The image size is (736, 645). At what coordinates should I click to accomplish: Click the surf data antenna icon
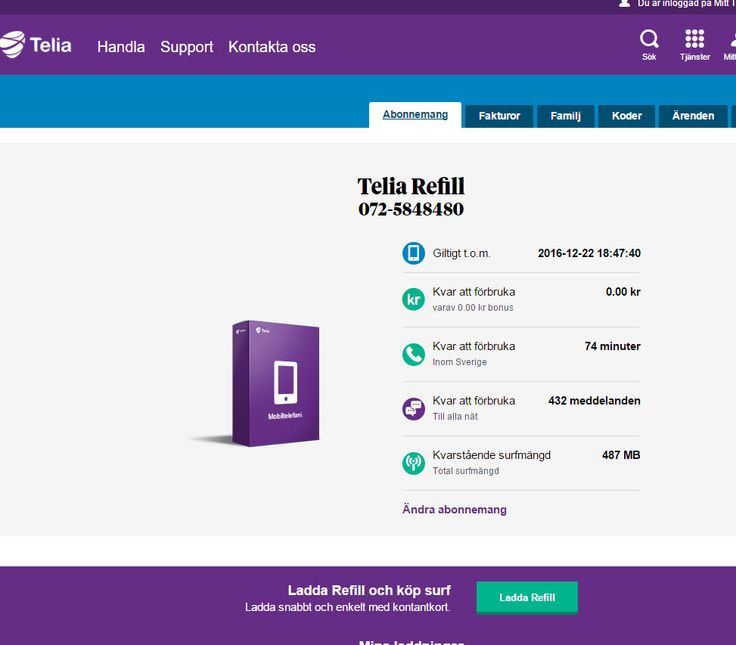[414, 463]
